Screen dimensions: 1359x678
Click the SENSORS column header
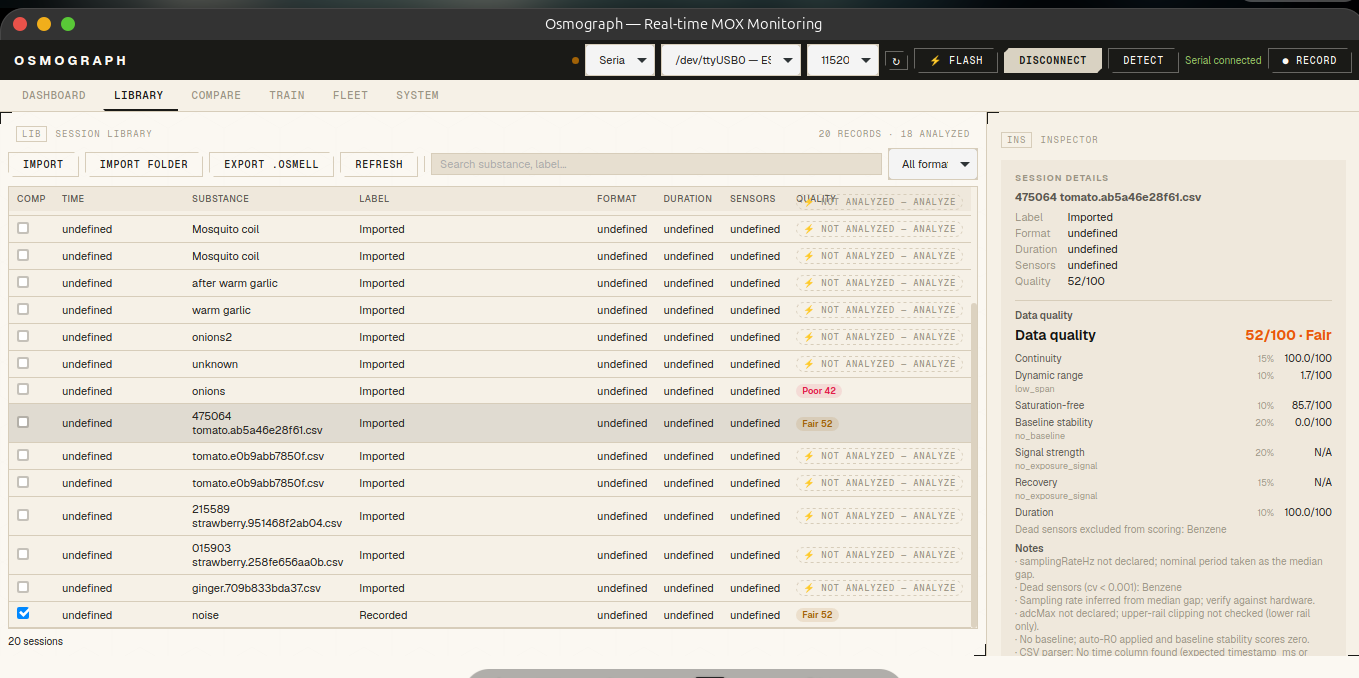(752, 199)
